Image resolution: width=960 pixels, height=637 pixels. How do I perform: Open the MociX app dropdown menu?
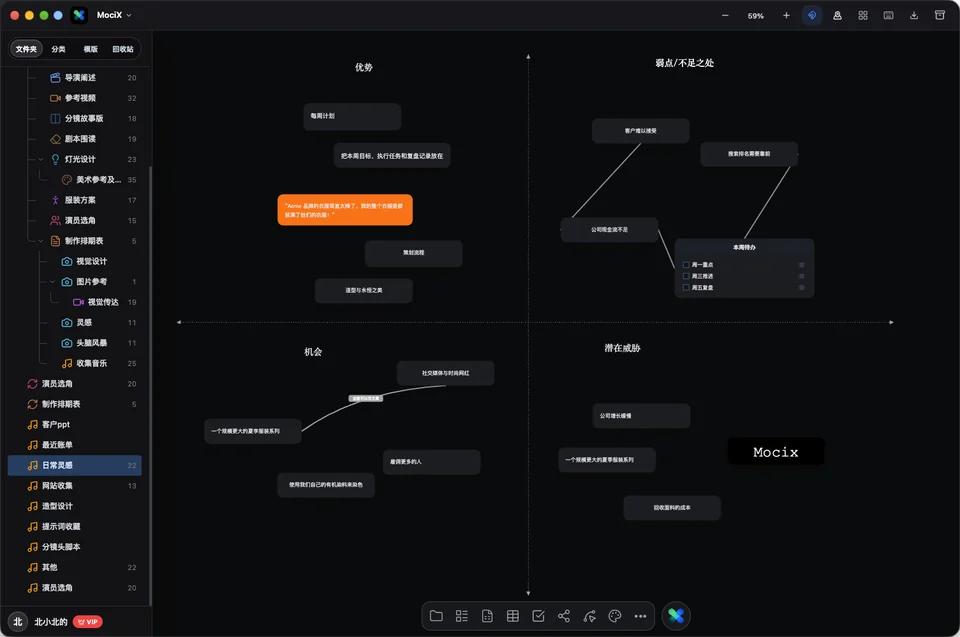114,15
